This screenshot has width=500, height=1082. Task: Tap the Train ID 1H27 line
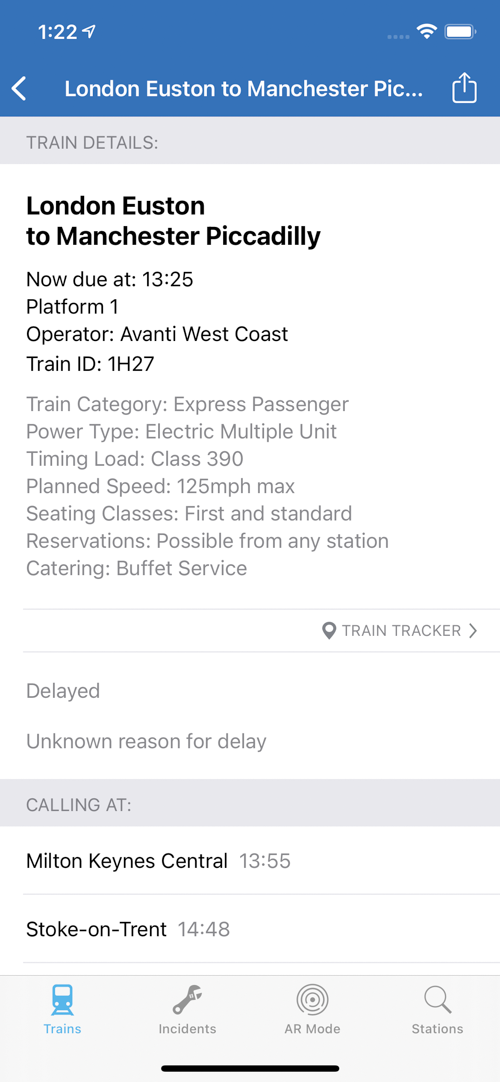[x=90, y=364]
